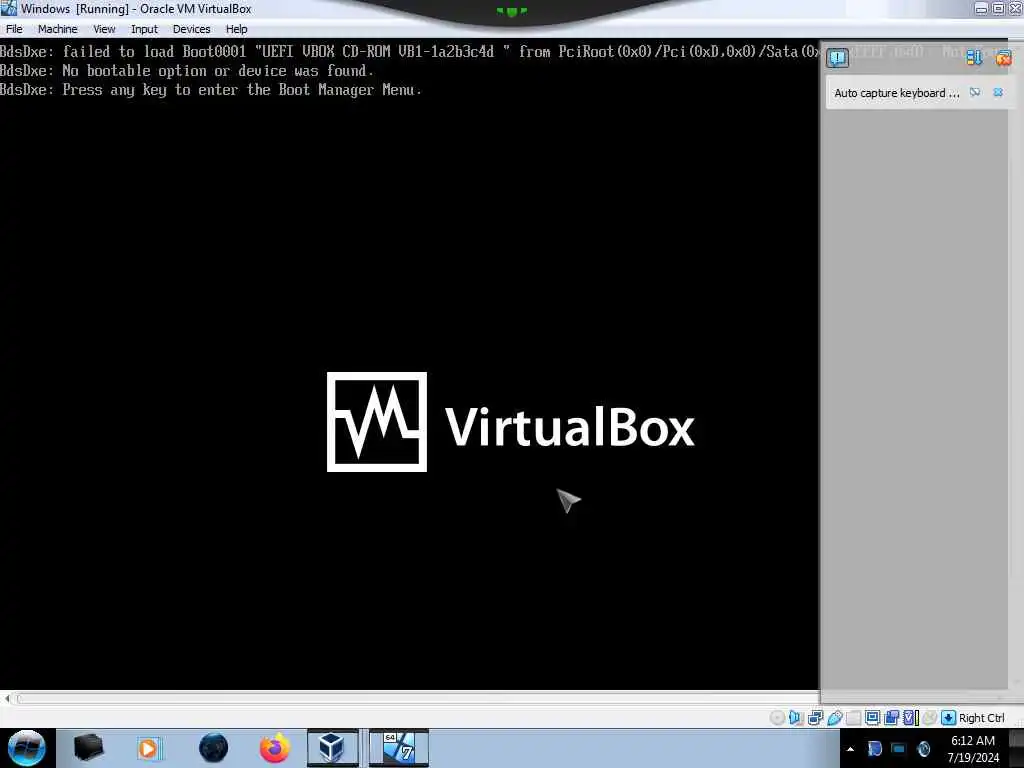Click the notification ordering icon in panel header
Screen dimensions: 1024x768
click(x=974, y=58)
